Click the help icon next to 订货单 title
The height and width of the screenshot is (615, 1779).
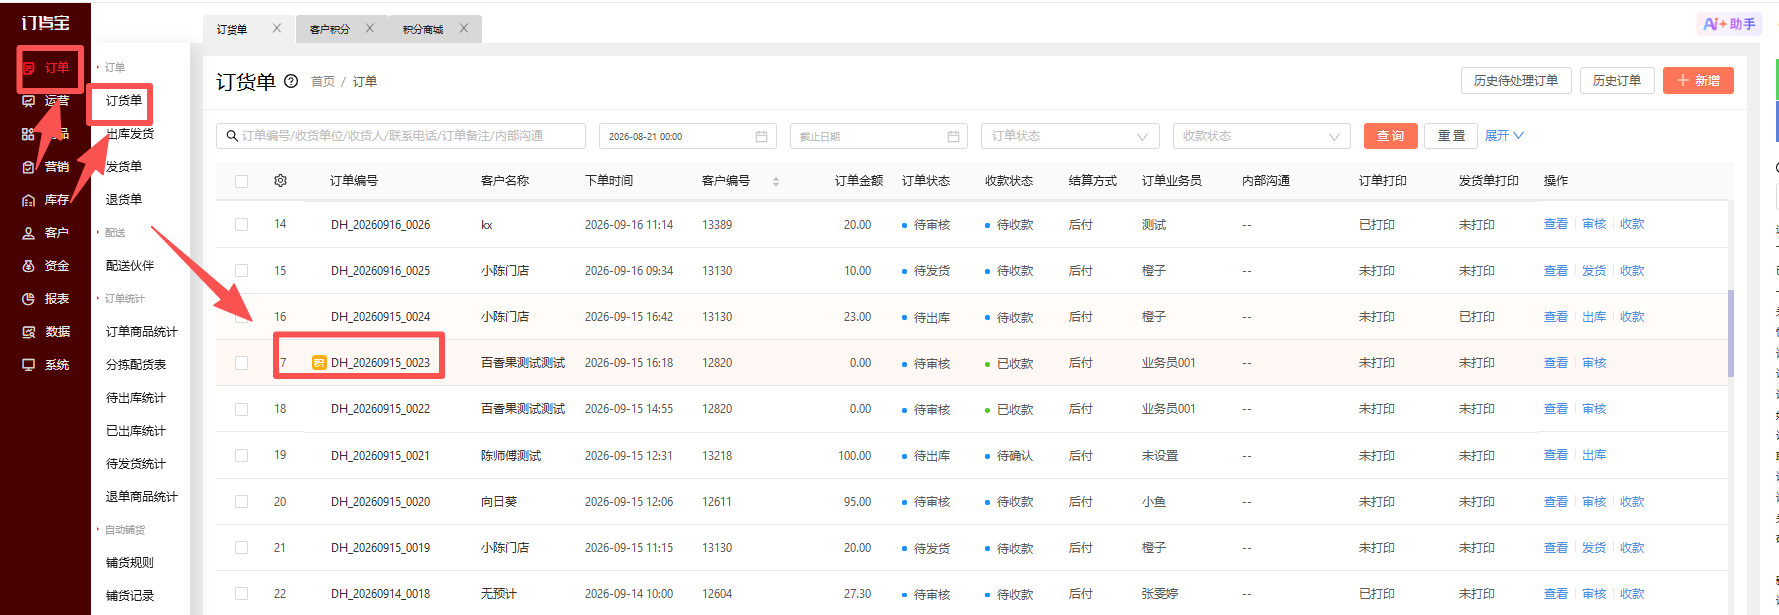291,81
